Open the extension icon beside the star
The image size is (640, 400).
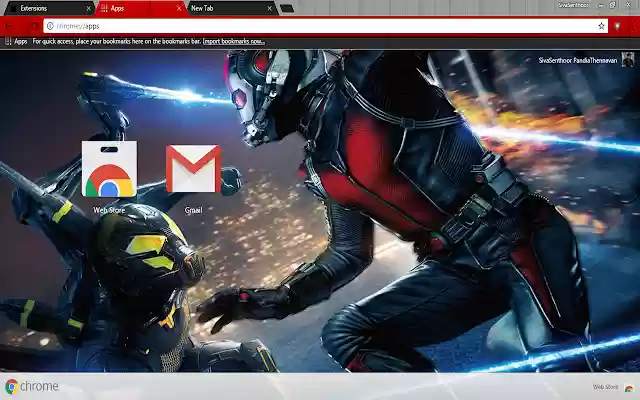[618, 26]
